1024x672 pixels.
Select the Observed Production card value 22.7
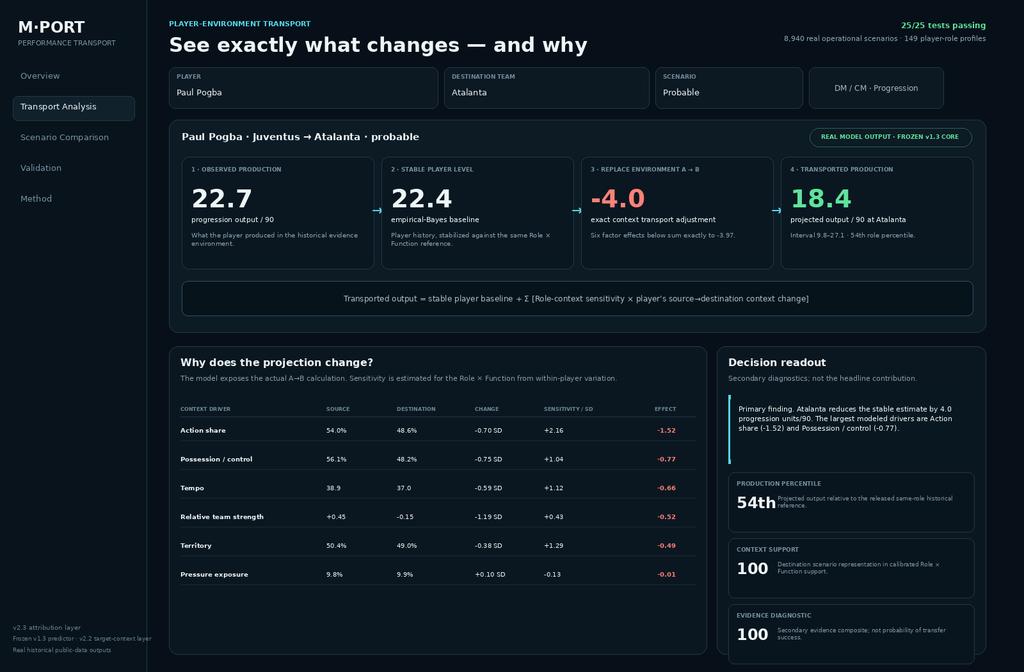click(x=221, y=199)
